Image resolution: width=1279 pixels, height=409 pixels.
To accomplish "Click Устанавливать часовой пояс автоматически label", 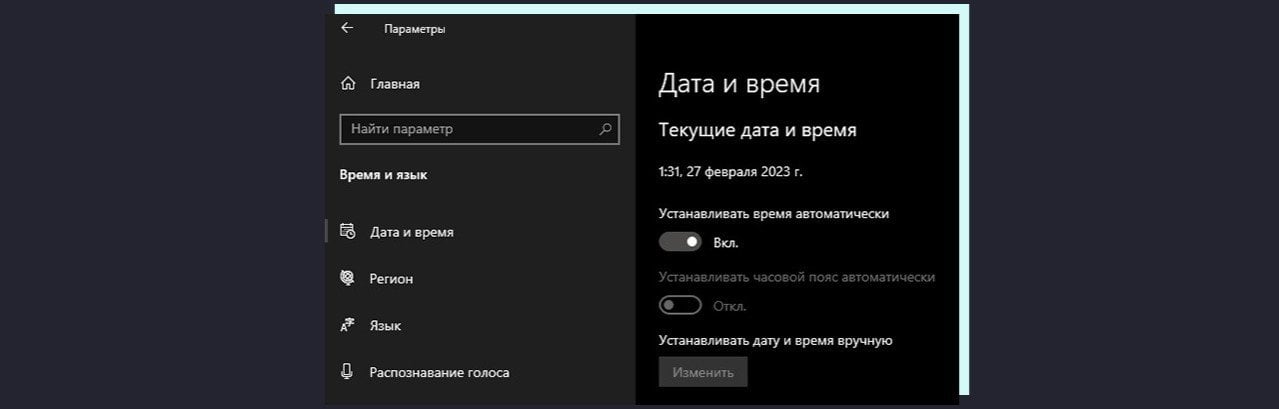I will point(797,277).
